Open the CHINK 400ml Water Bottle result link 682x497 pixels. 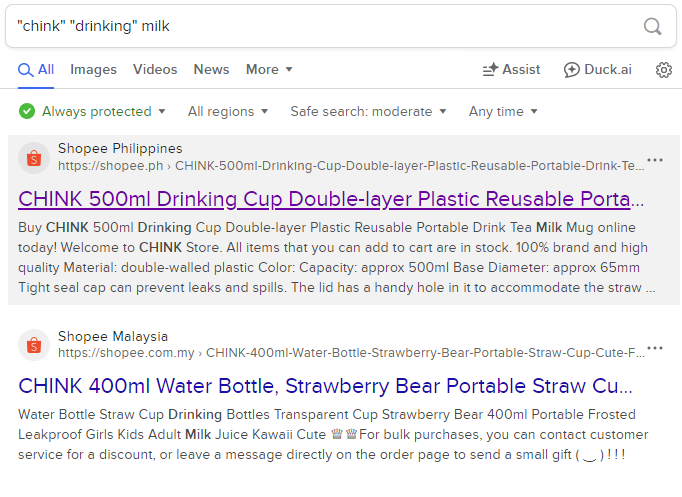point(325,386)
